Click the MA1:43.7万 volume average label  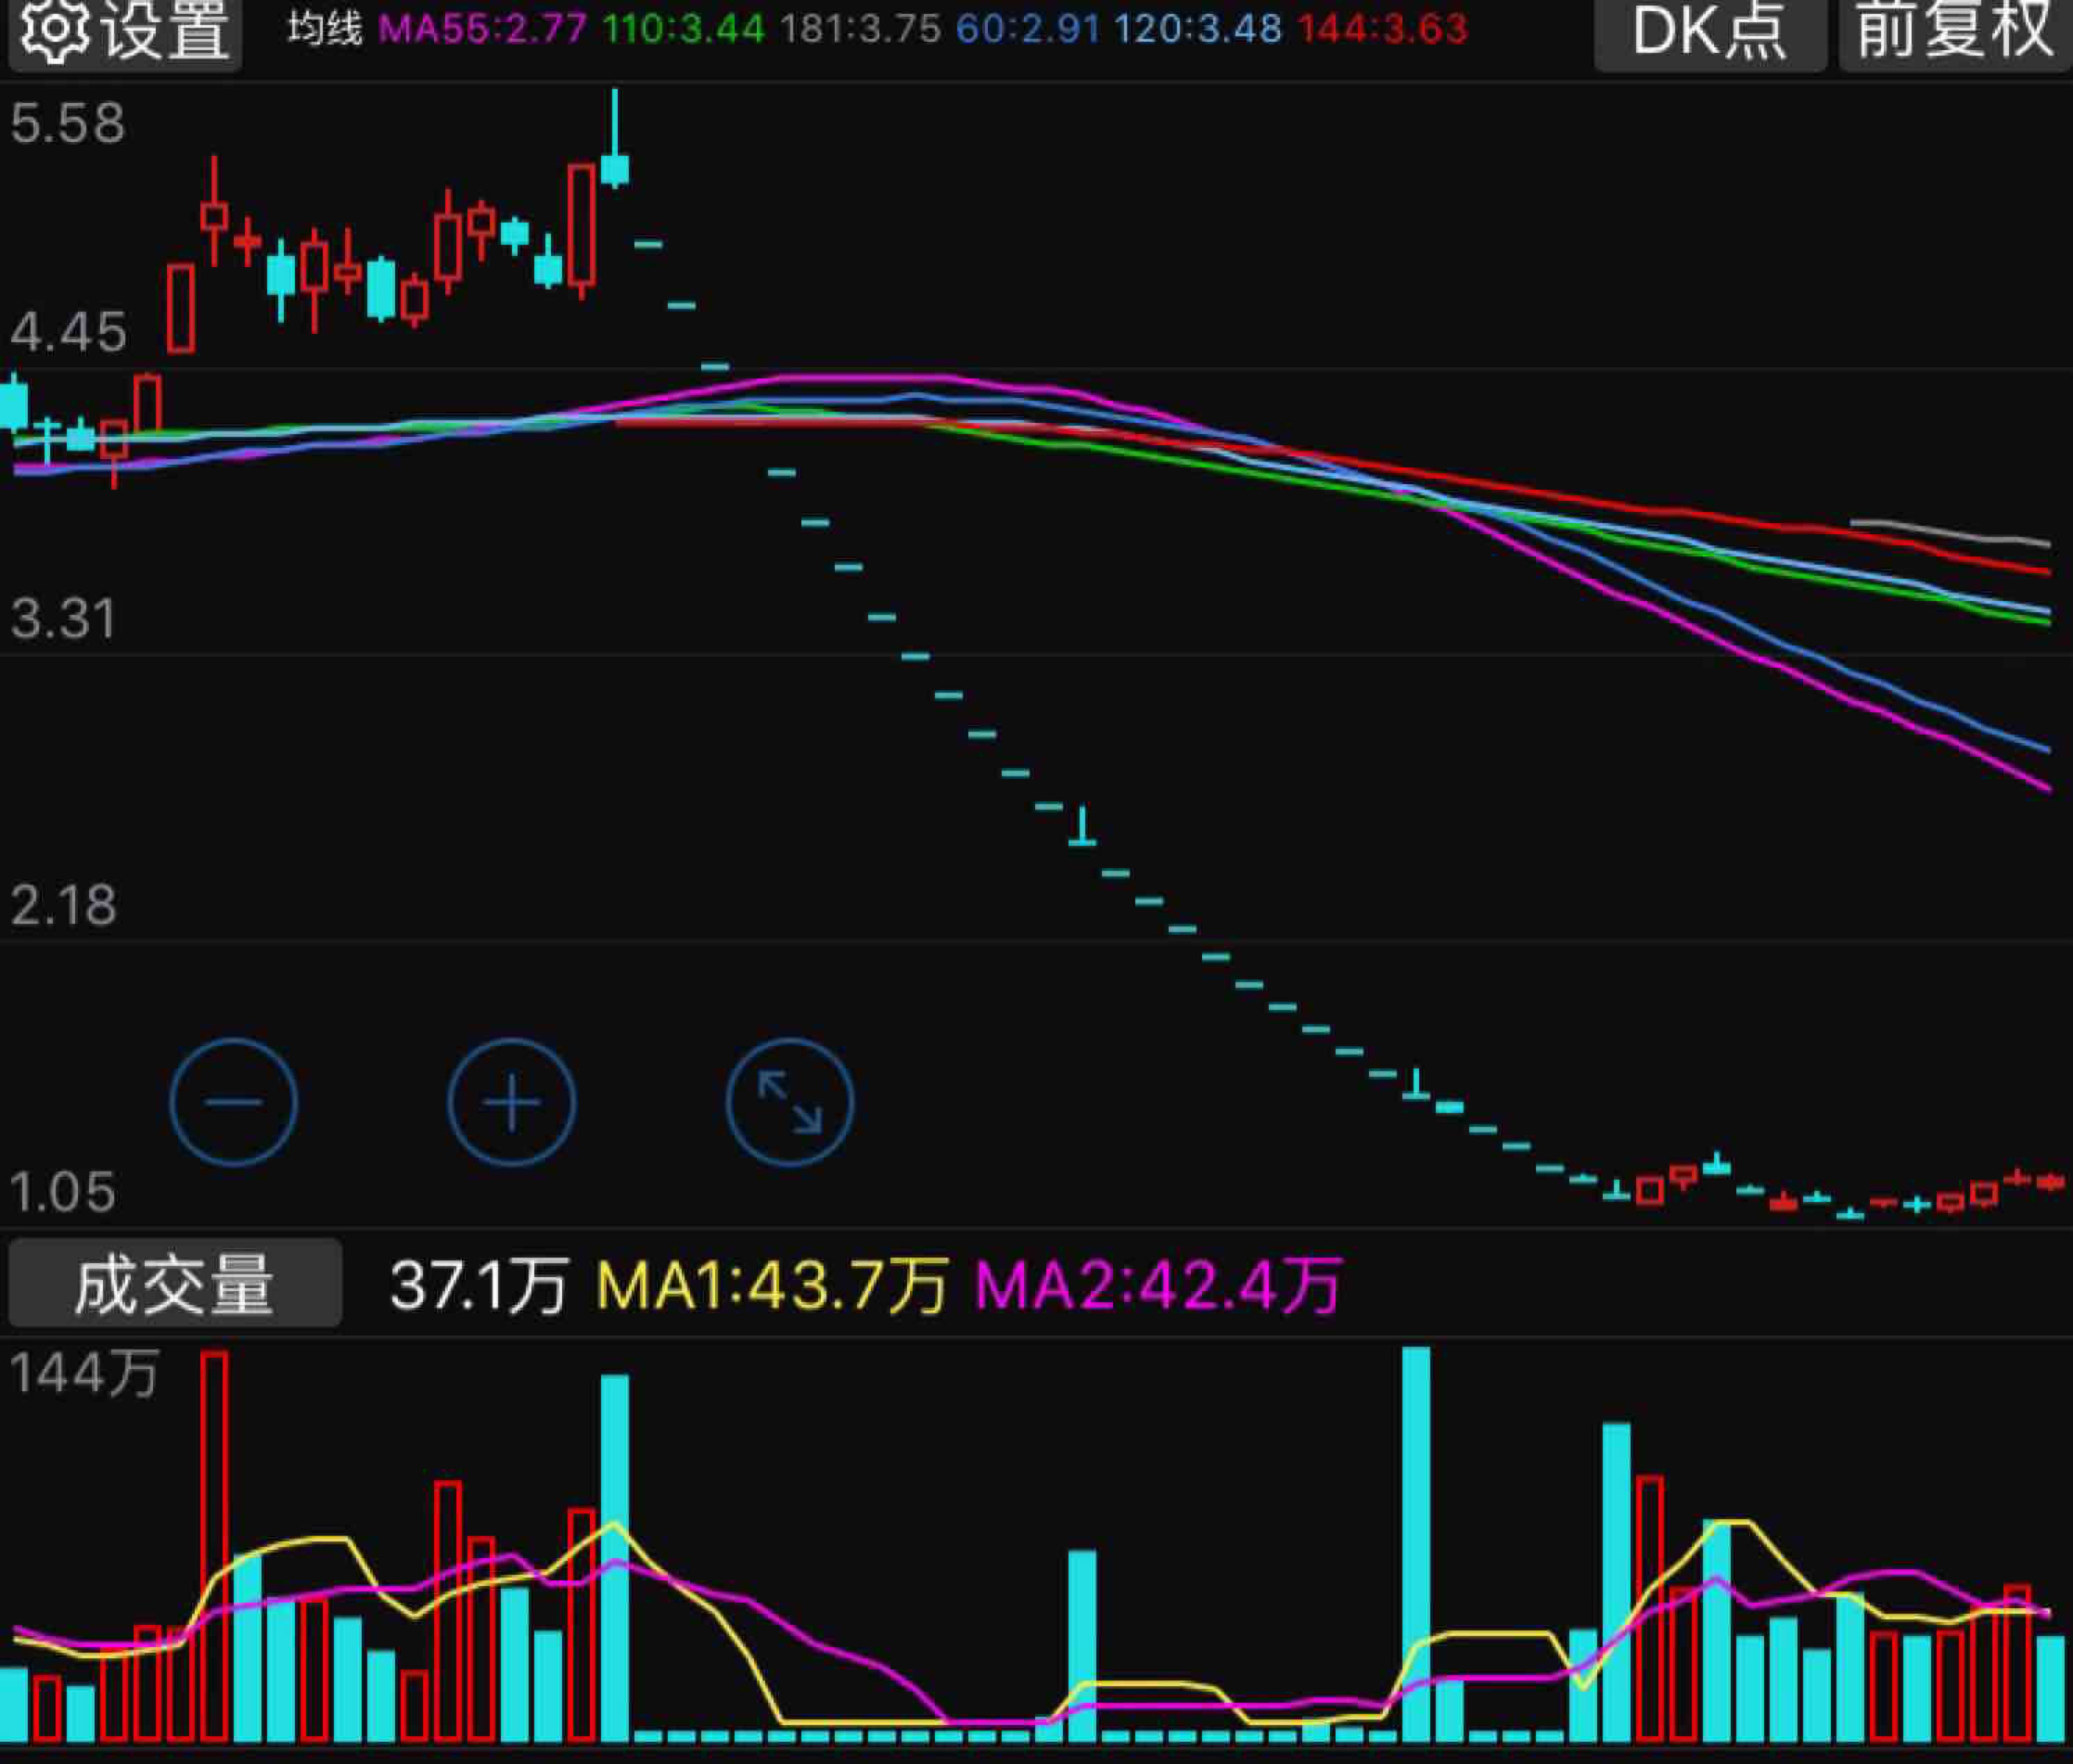772,1285
